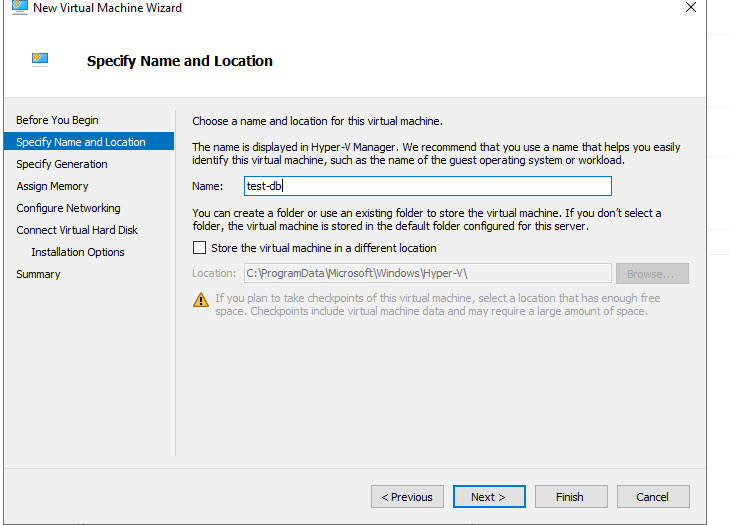
Task: Jump to the Configure Networking step
Action: [x=68, y=208]
